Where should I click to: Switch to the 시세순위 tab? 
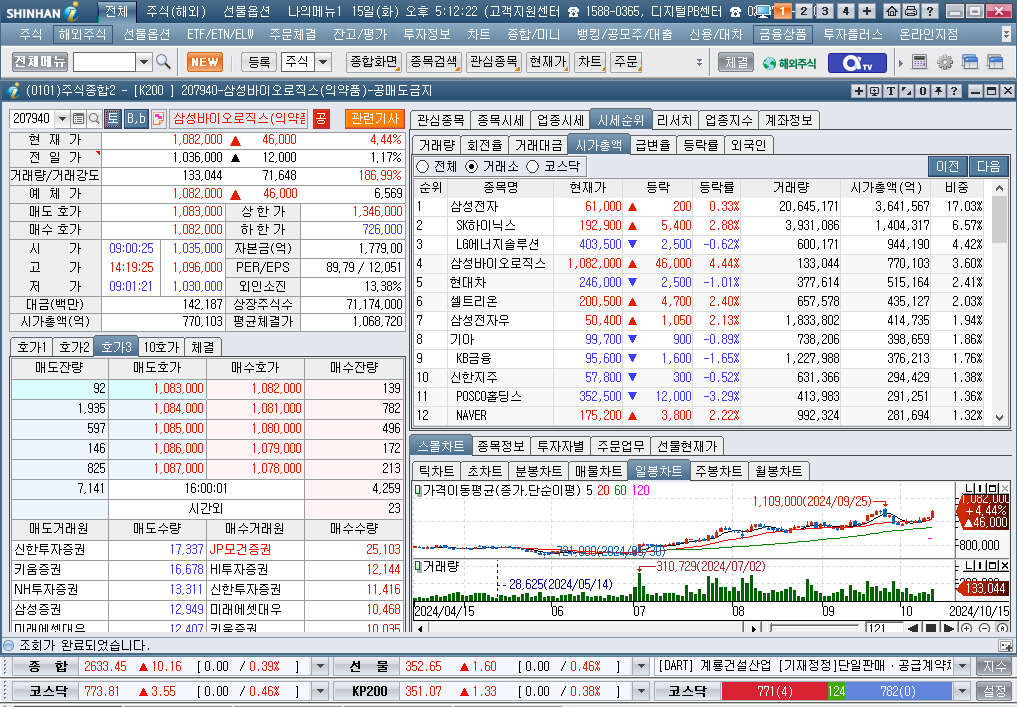pyautogui.click(x=621, y=120)
